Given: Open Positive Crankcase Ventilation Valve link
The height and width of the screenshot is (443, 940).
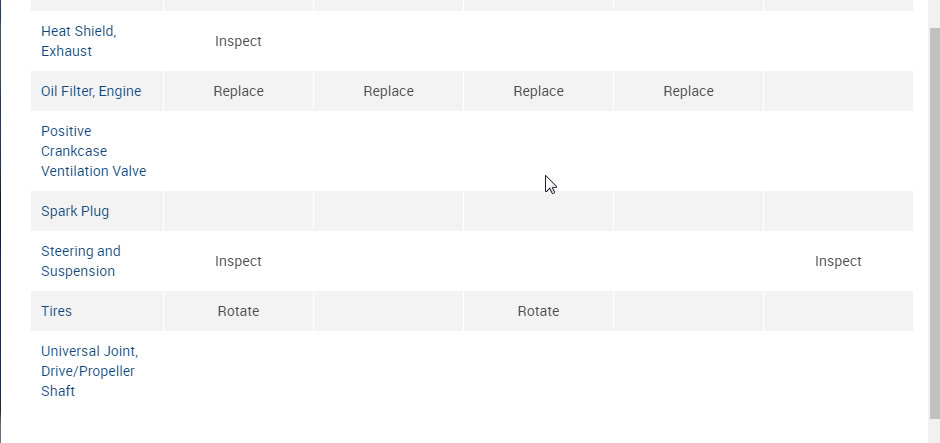Looking at the screenshot, I should coord(93,151).
